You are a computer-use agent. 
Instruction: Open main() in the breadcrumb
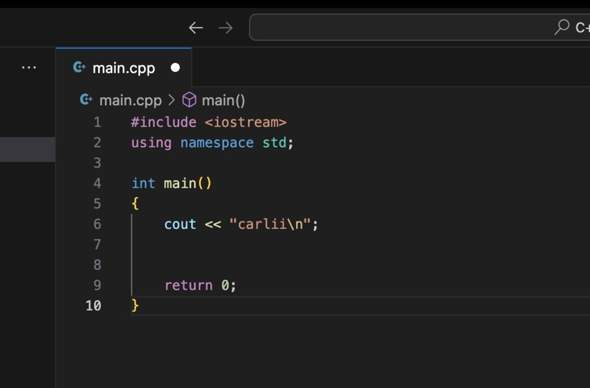click(224, 100)
